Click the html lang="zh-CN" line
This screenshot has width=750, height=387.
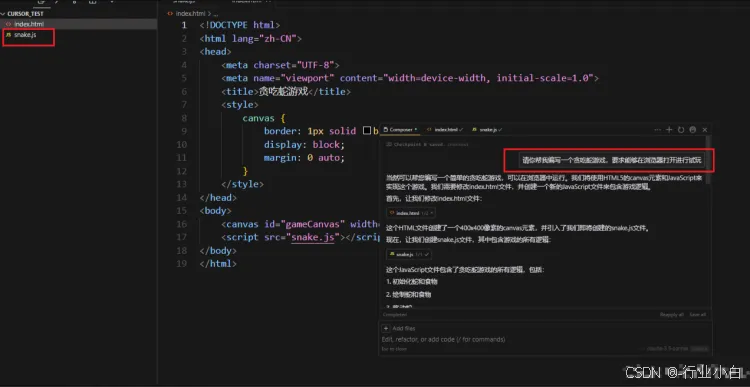(x=251, y=38)
